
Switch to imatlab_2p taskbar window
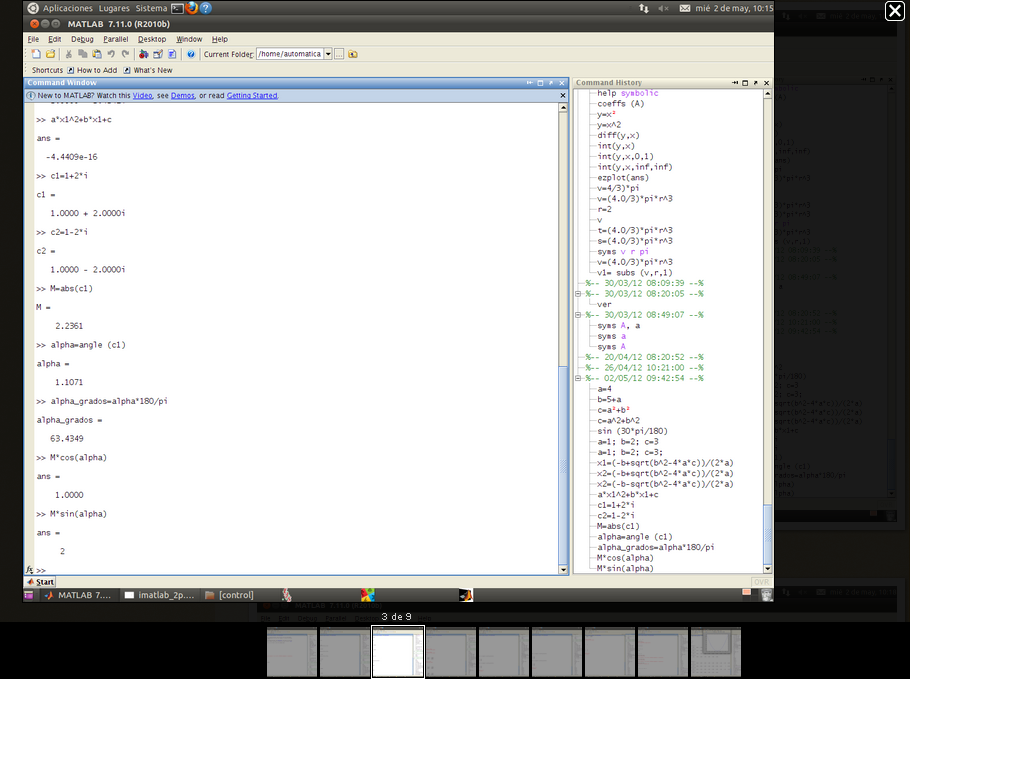pos(159,595)
